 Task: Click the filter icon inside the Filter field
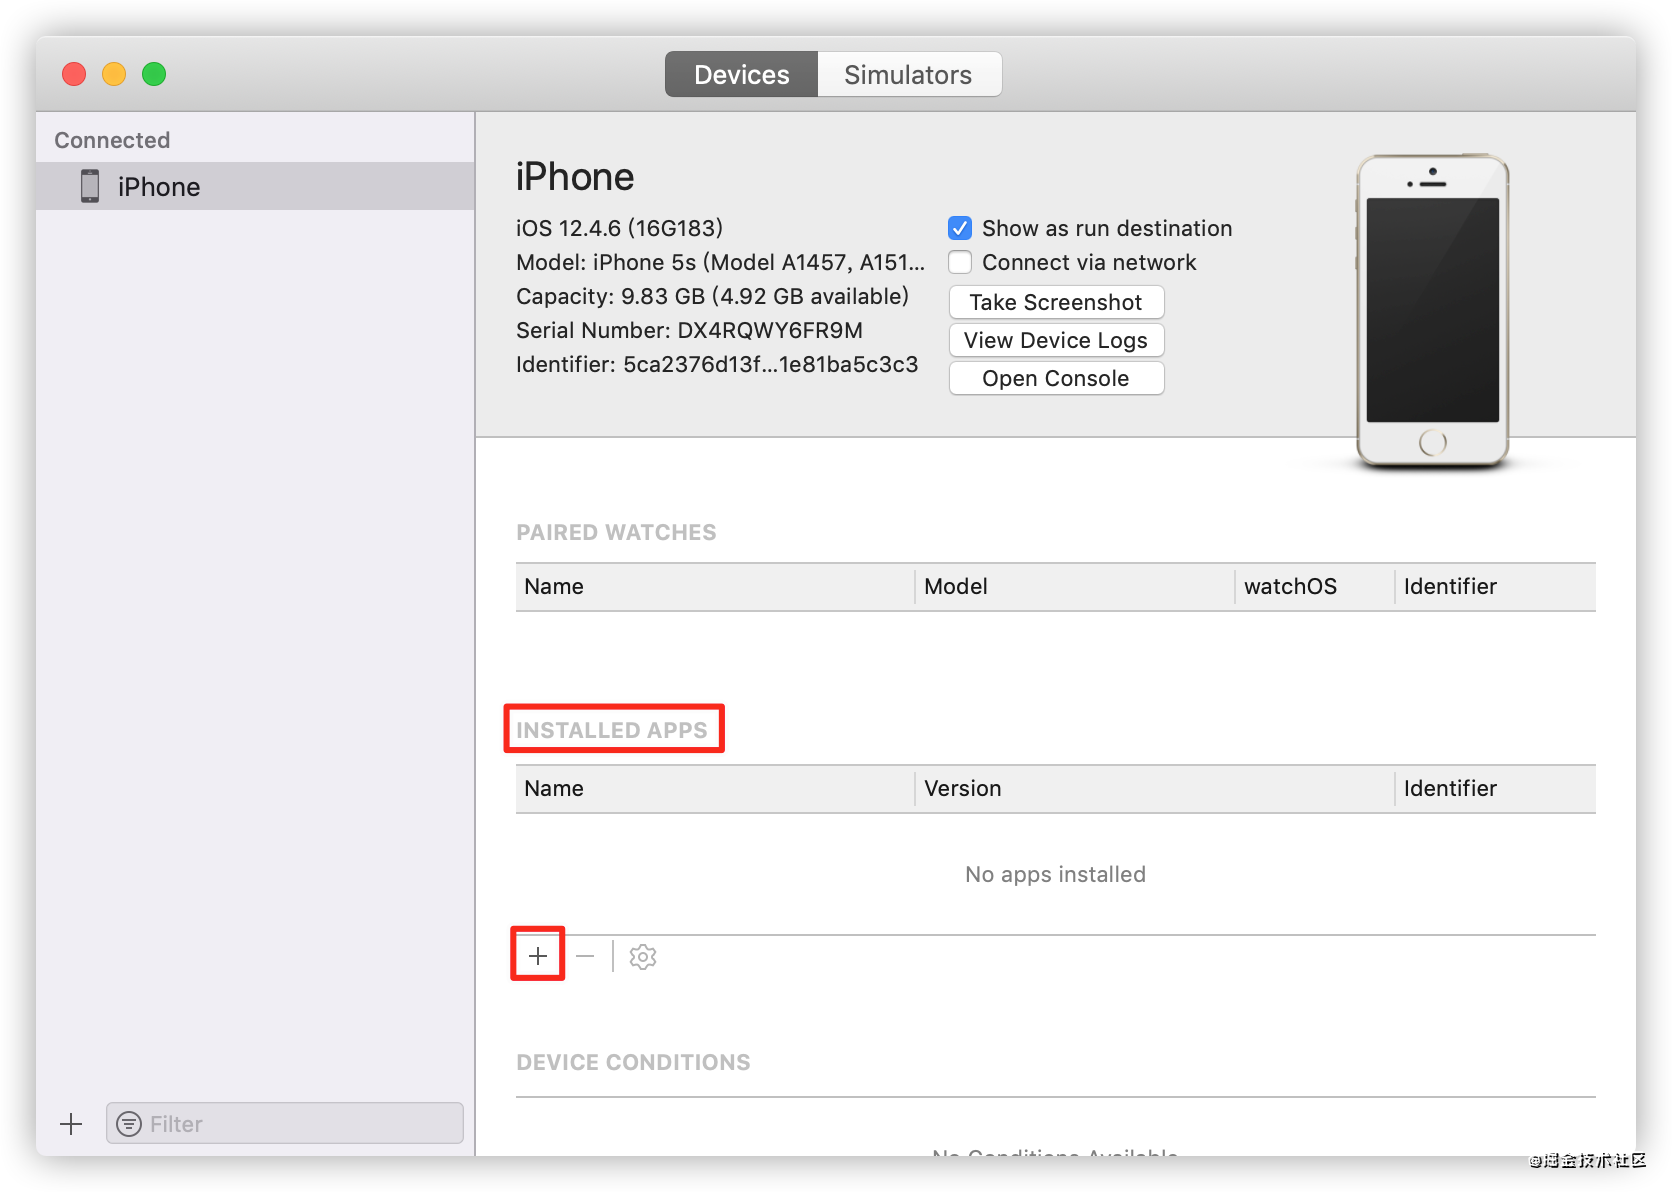coord(129,1124)
